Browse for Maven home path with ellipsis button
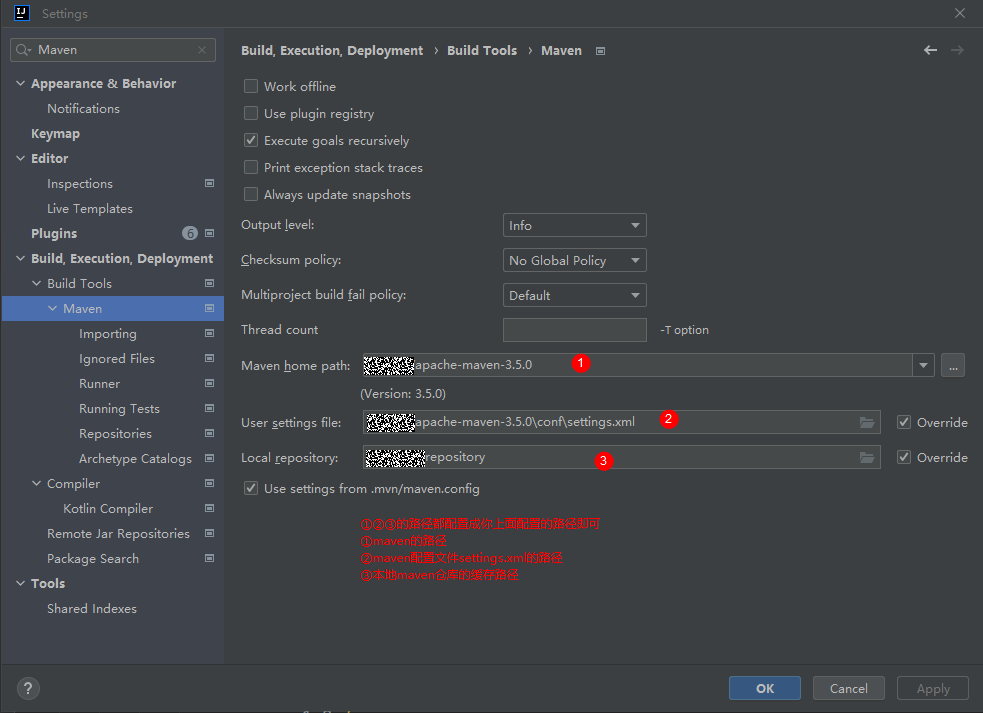Viewport: 983px width, 713px height. [953, 365]
